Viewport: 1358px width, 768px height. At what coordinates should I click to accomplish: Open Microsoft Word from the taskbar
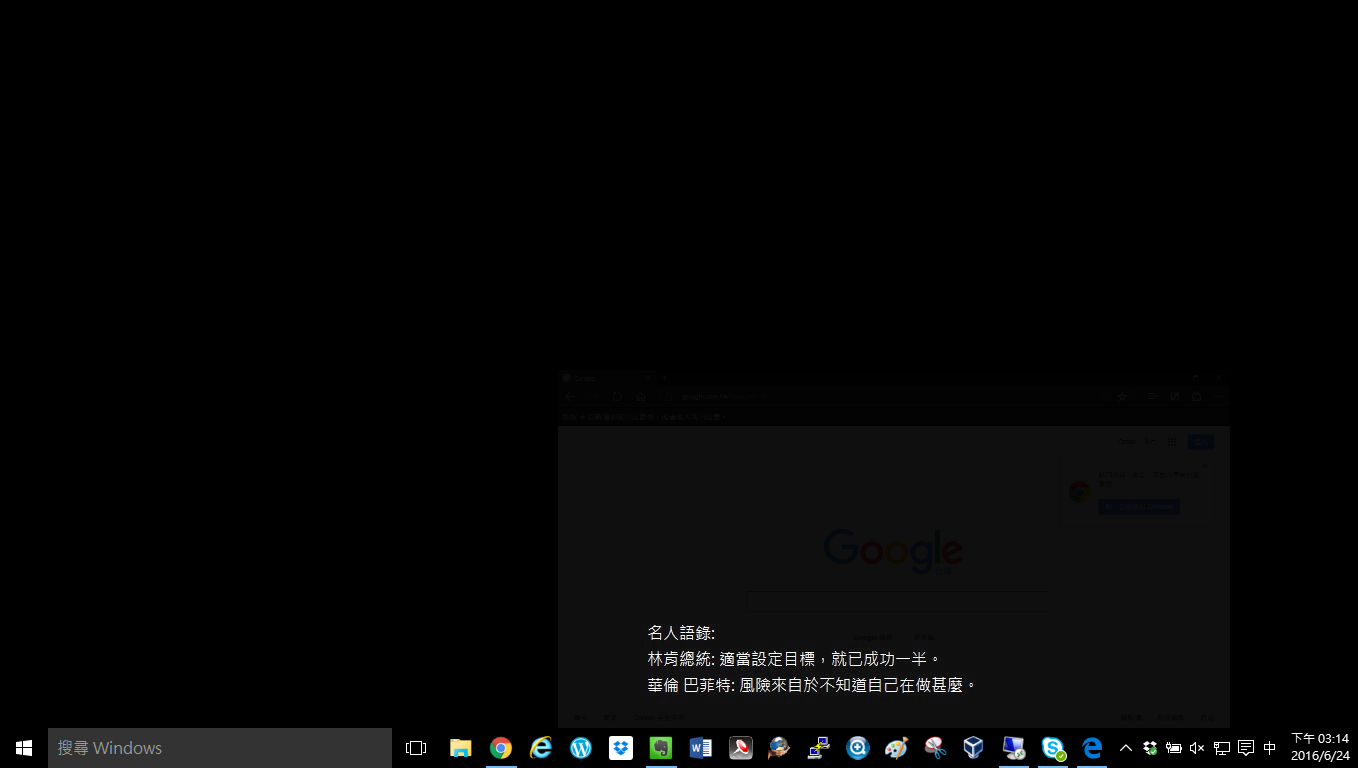tap(700, 748)
